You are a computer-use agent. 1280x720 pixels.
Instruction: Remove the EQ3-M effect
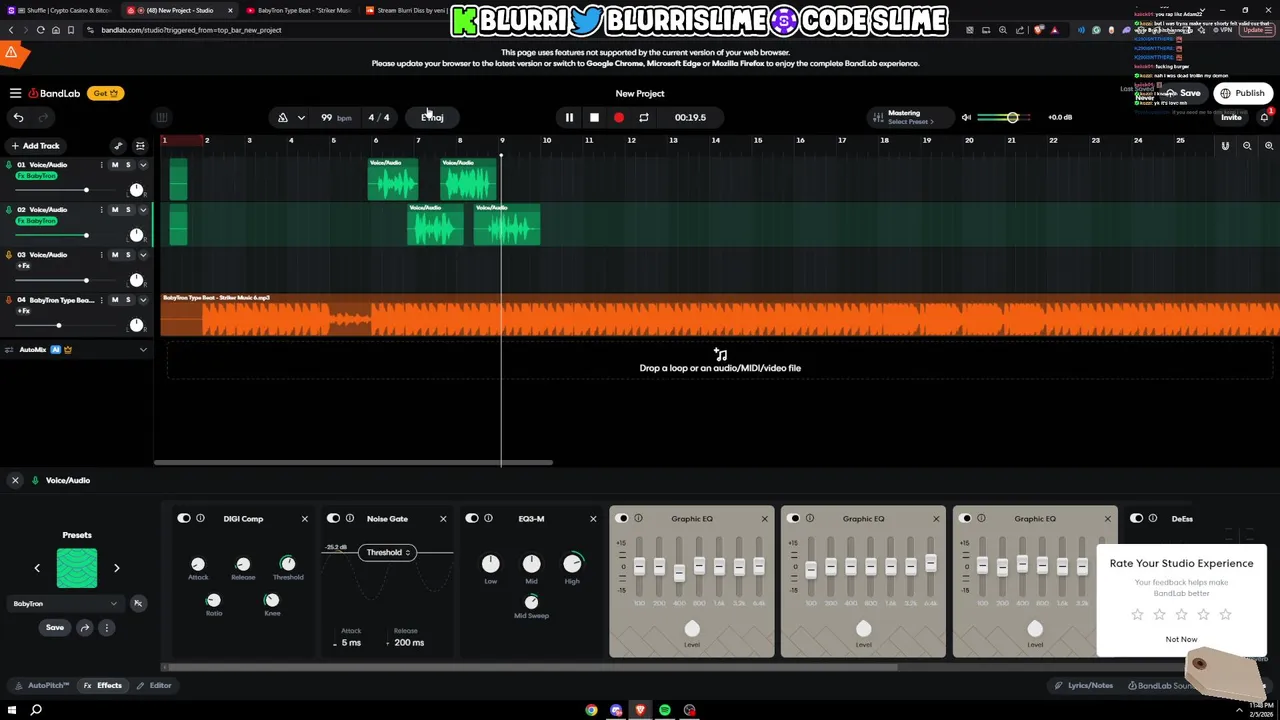click(x=593, y=519)
